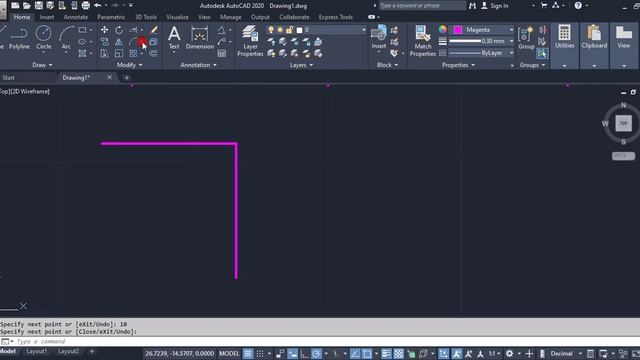
Task: Toggle ortho mode in the status bar
Action: click(304, 353)
